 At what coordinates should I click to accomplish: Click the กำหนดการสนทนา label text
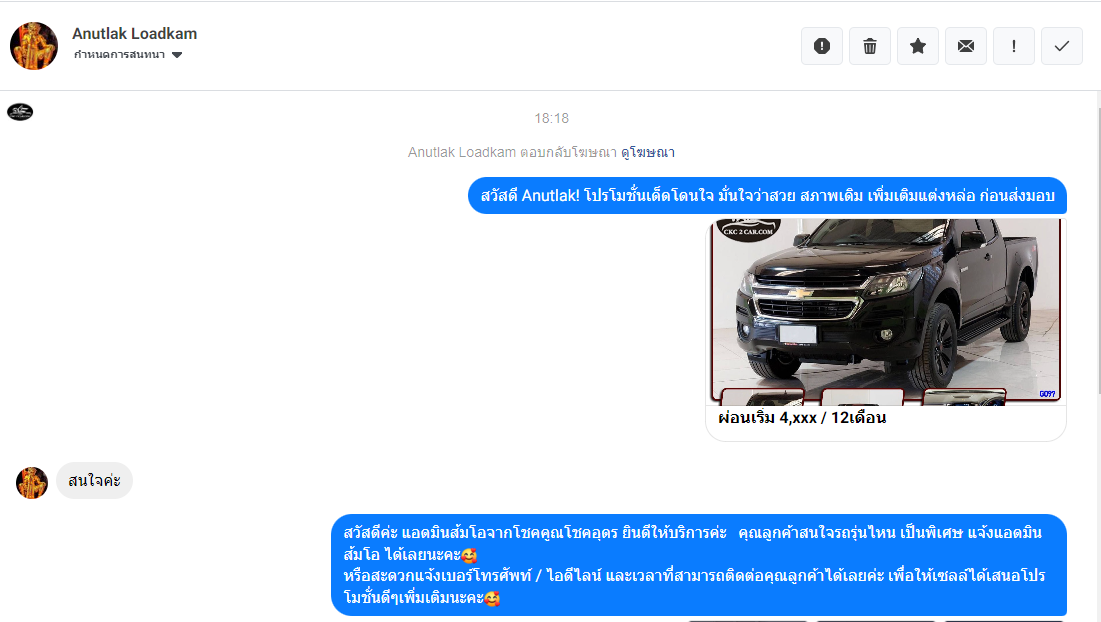point(119,55)
